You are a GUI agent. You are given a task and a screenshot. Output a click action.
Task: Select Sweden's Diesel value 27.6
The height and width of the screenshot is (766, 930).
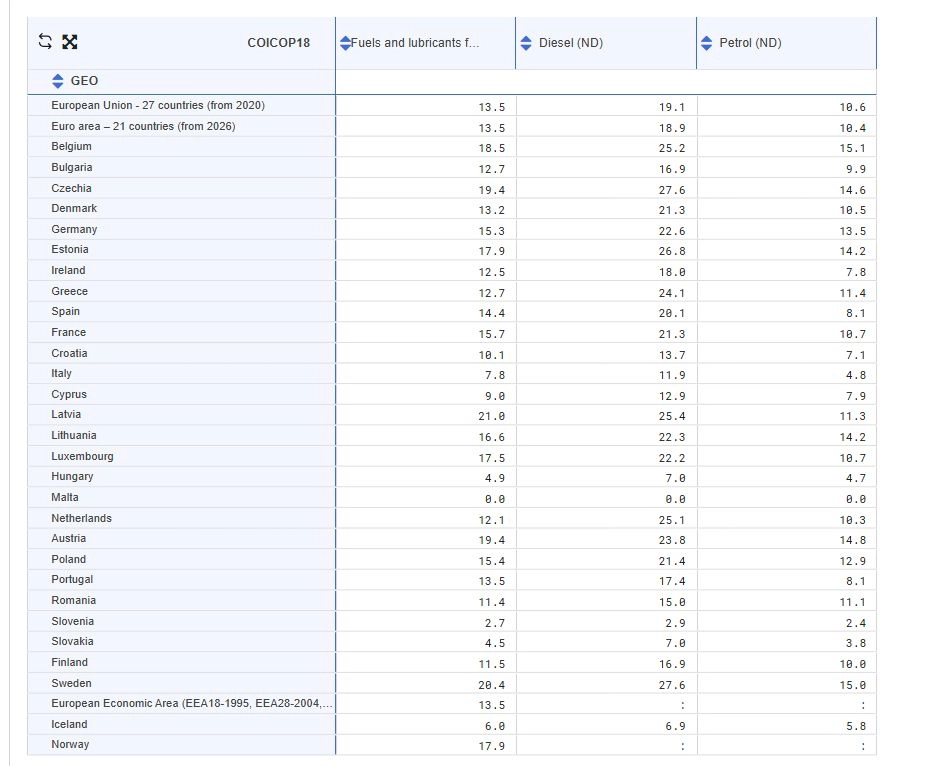(x=672, y=684)
